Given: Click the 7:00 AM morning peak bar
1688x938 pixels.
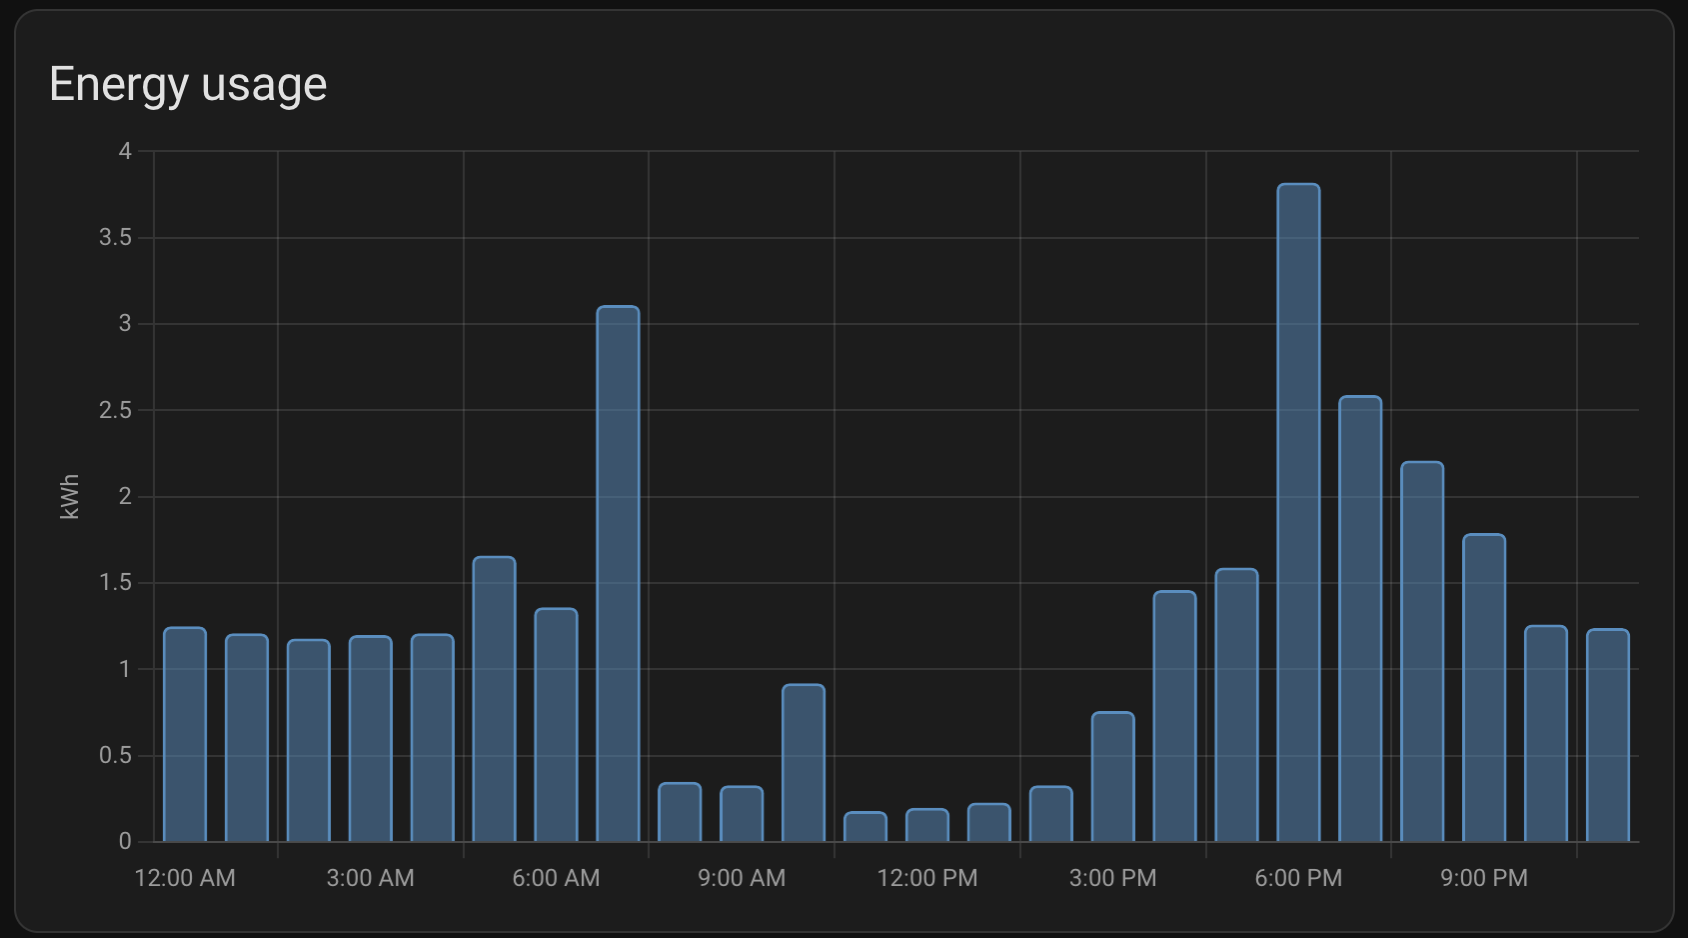Looking at the screenshot, I should pos(618,573).
